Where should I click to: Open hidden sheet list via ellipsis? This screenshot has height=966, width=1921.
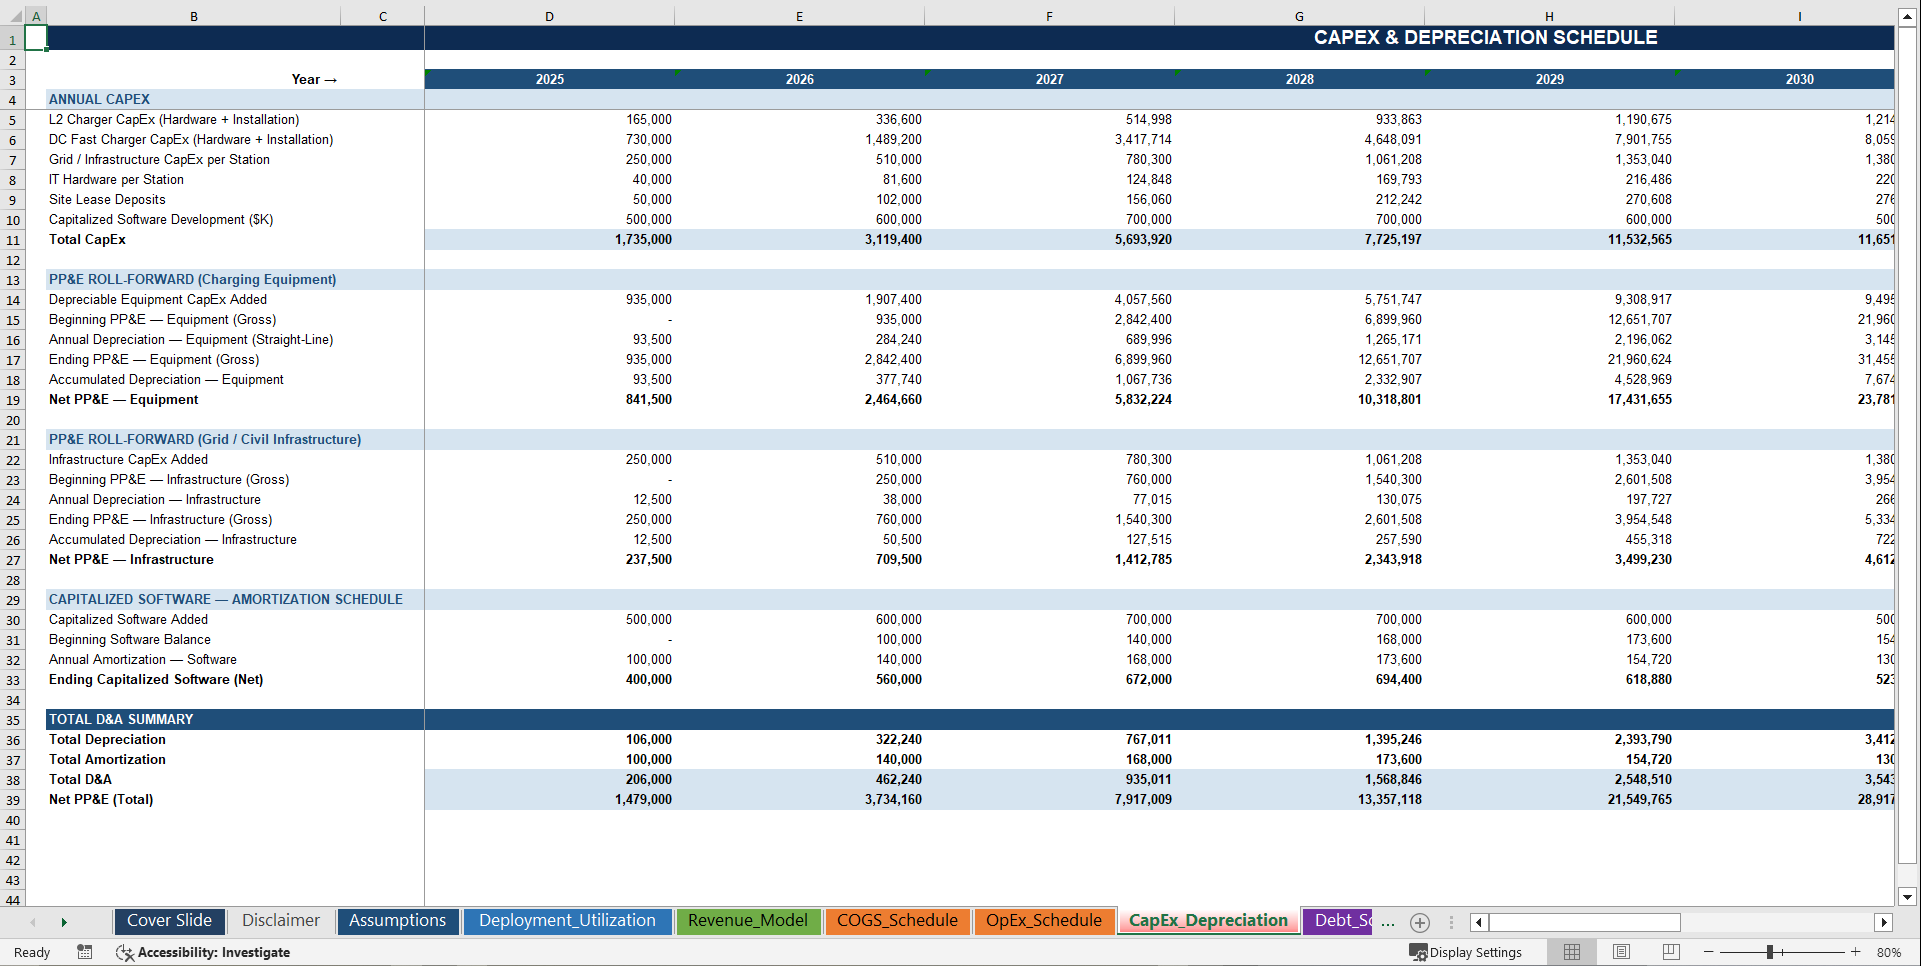pyautogui.click(x=1388, y=922)
